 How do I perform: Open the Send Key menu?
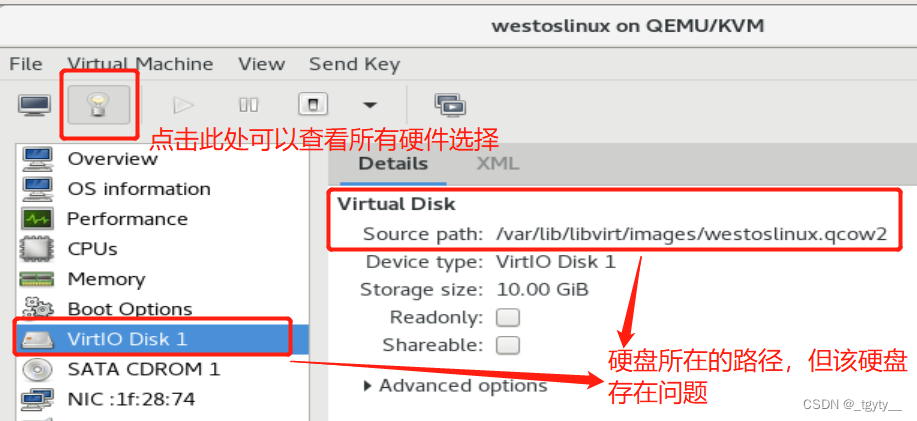coord(354,64)
